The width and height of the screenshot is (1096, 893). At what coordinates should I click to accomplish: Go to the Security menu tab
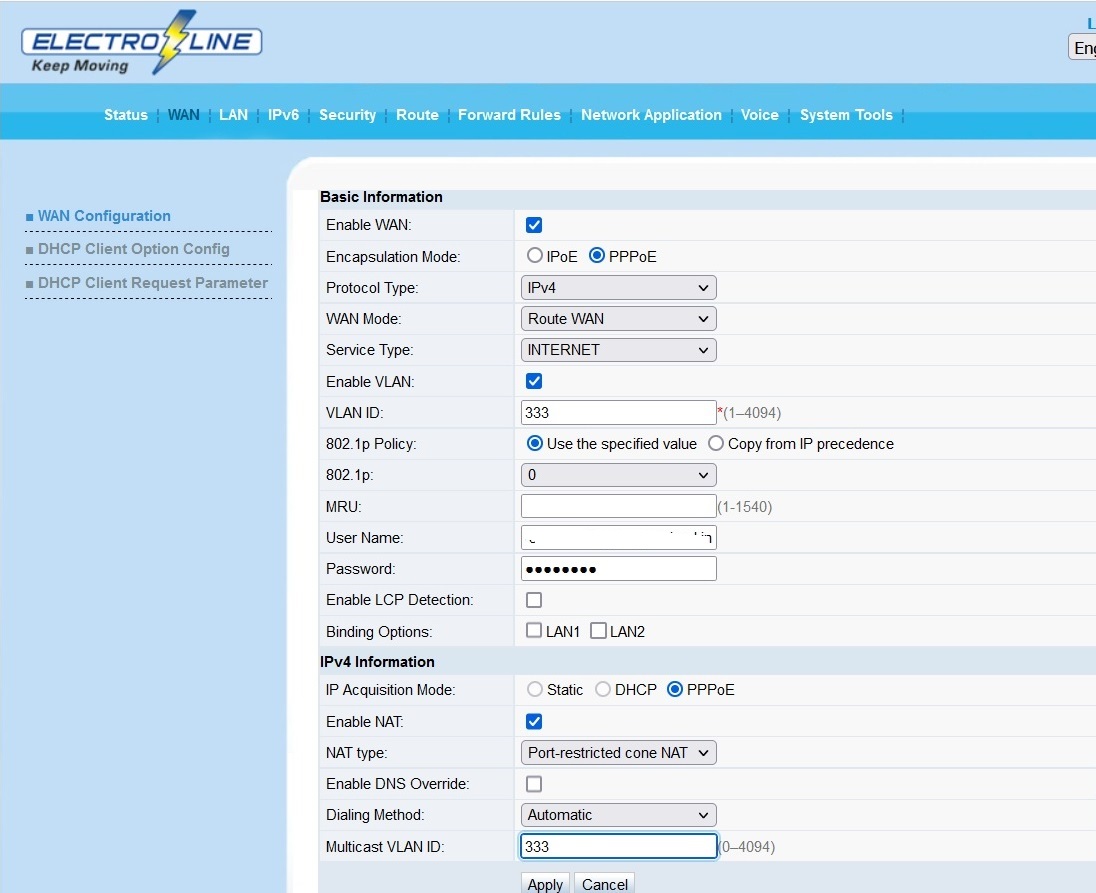[347, 115]
